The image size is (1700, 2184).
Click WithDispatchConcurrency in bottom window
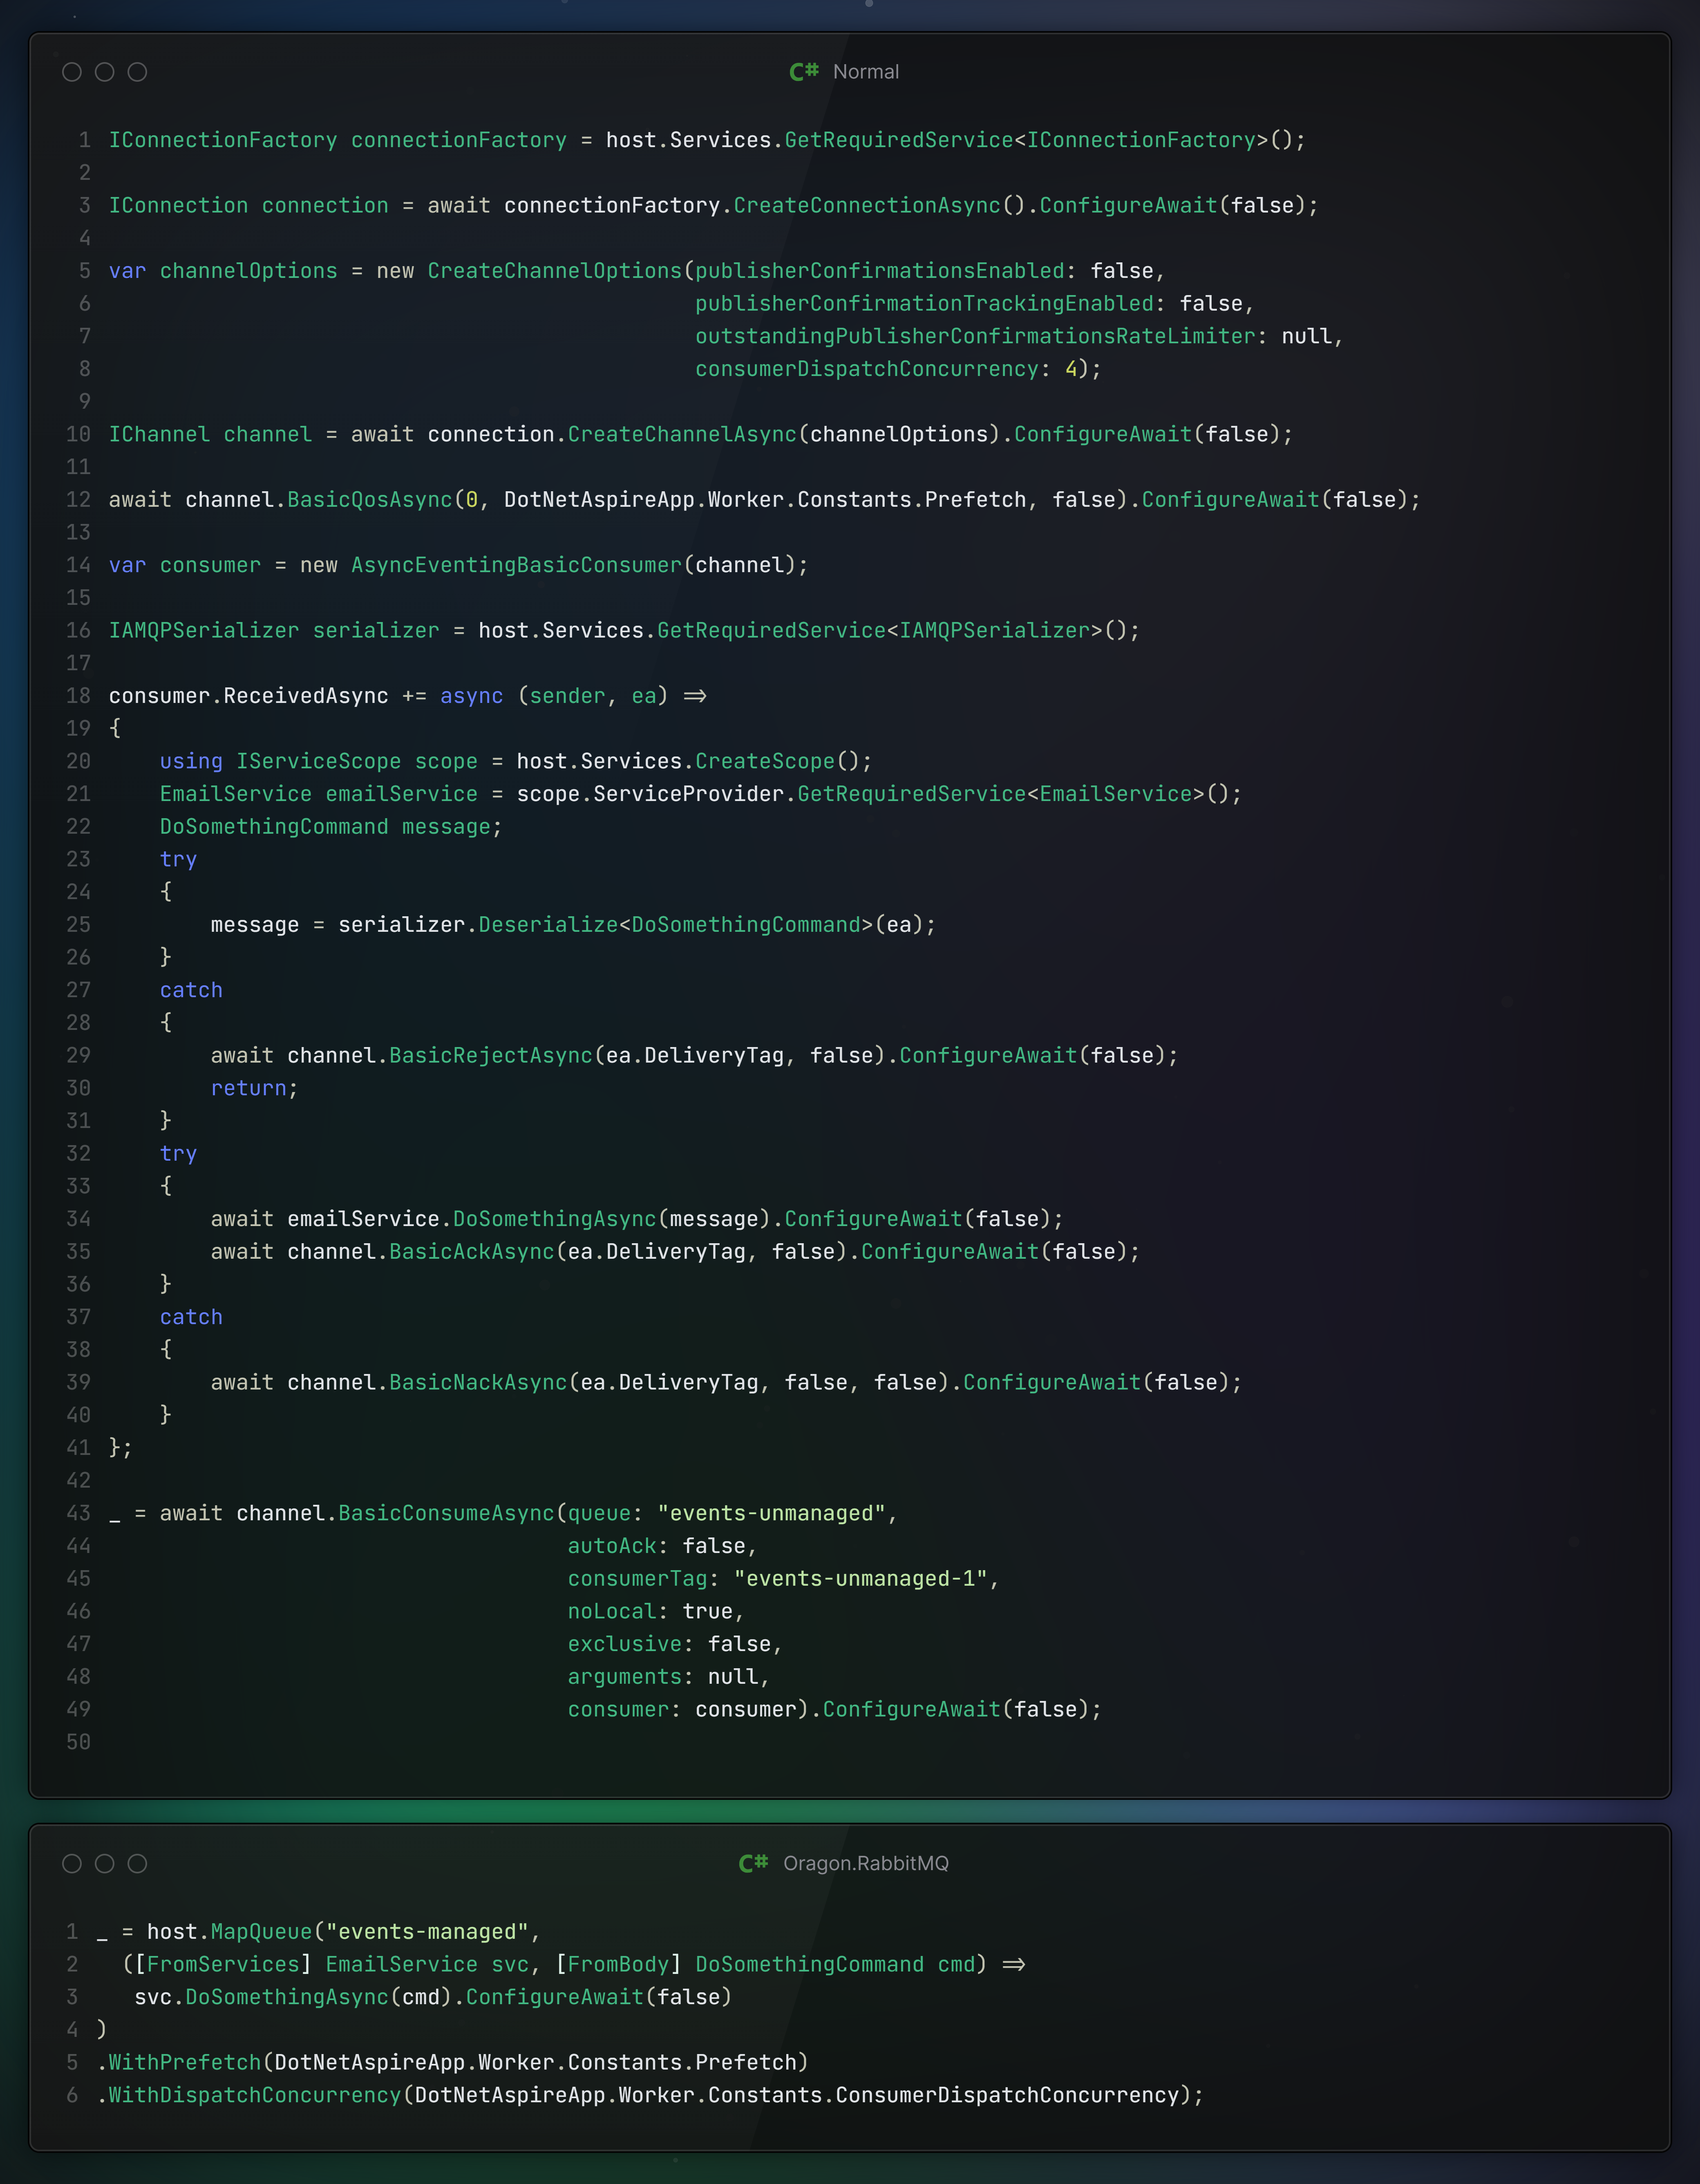click(x=254, y=2095)
